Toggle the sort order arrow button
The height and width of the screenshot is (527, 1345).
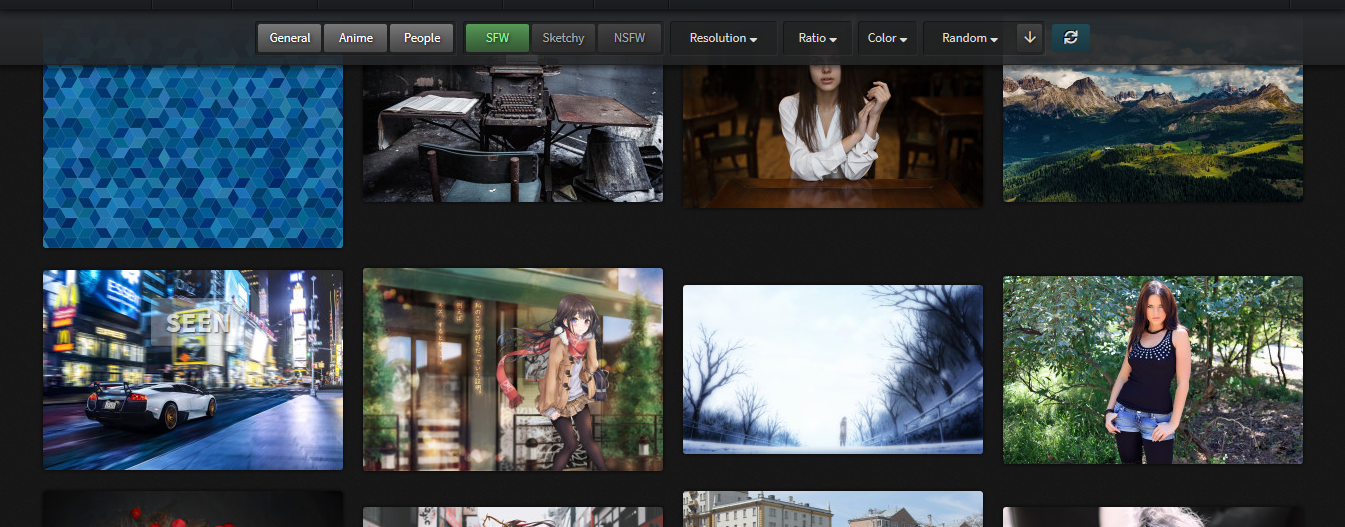pos(1030,38)
